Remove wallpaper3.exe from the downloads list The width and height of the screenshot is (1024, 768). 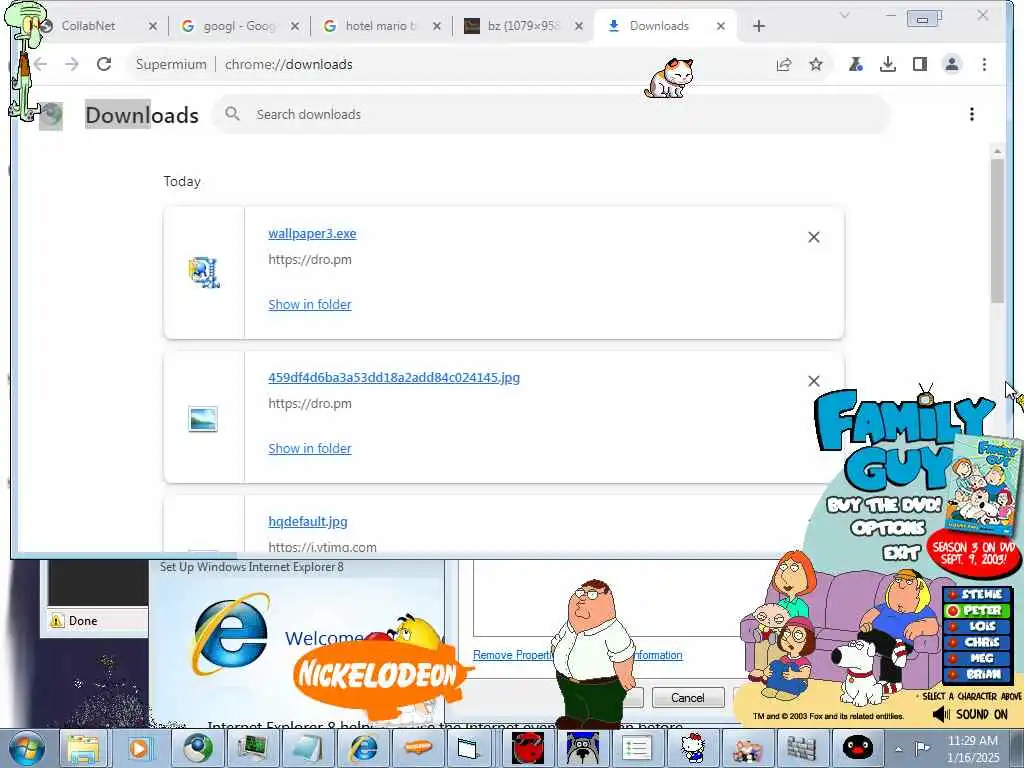point(814,237)
